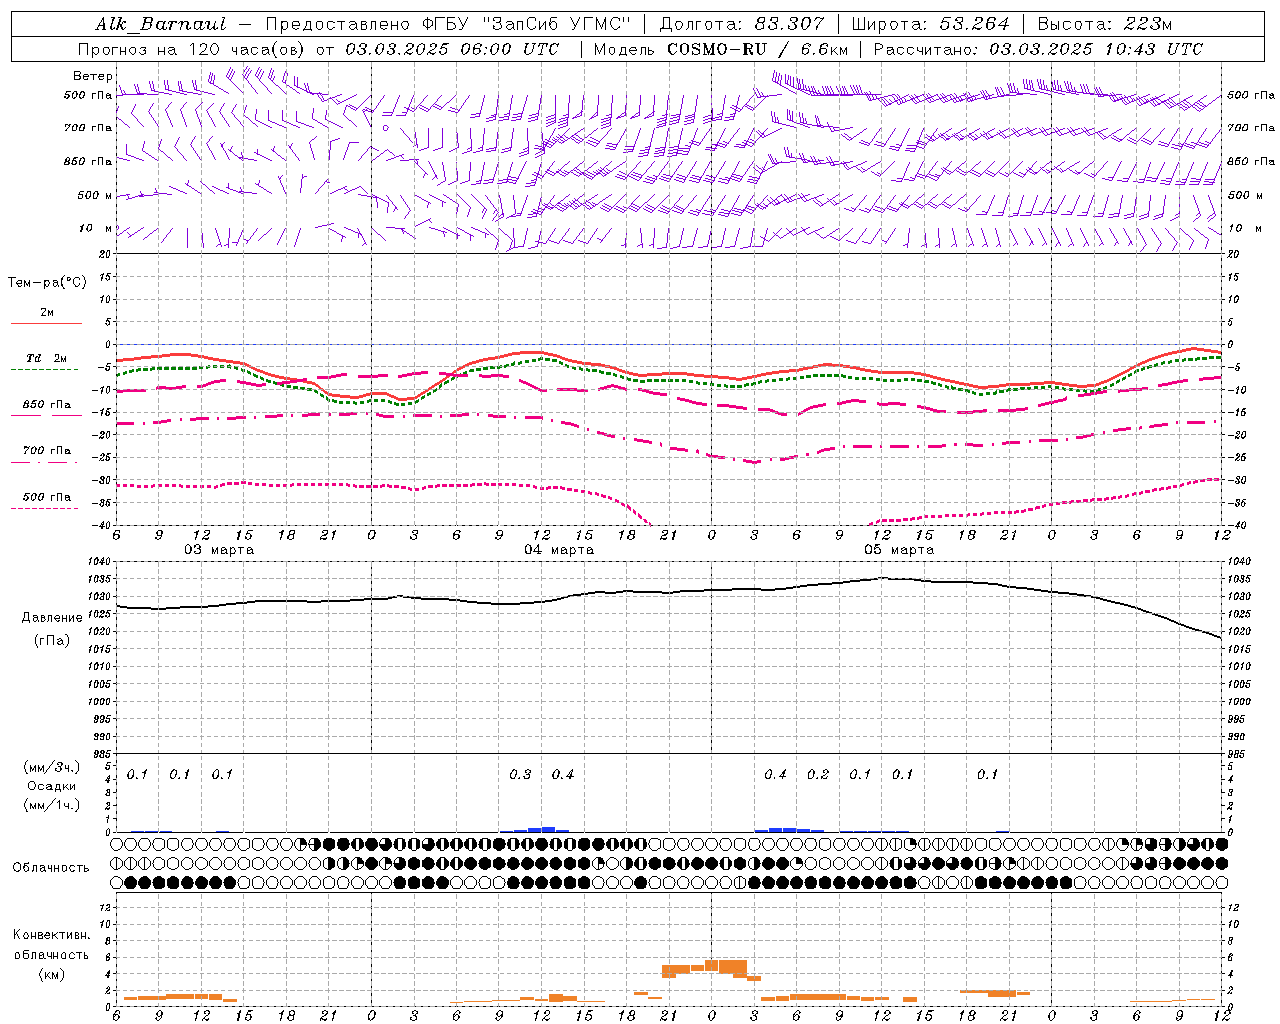This screenshot has width=1280, height=1024.
Task: Click the "(мм/3ч.)" precipitation unit label
Action: coord(53,767)
